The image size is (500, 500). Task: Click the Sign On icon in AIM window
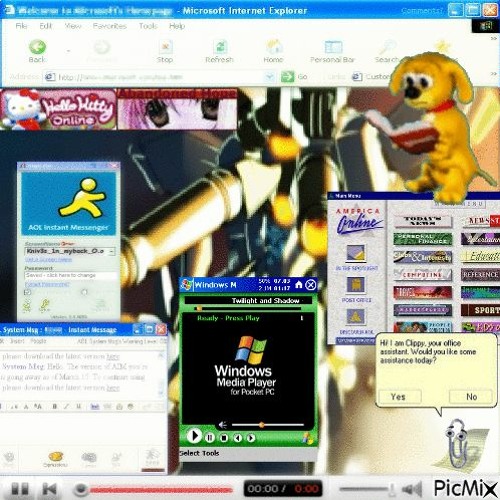click(100, 305)
